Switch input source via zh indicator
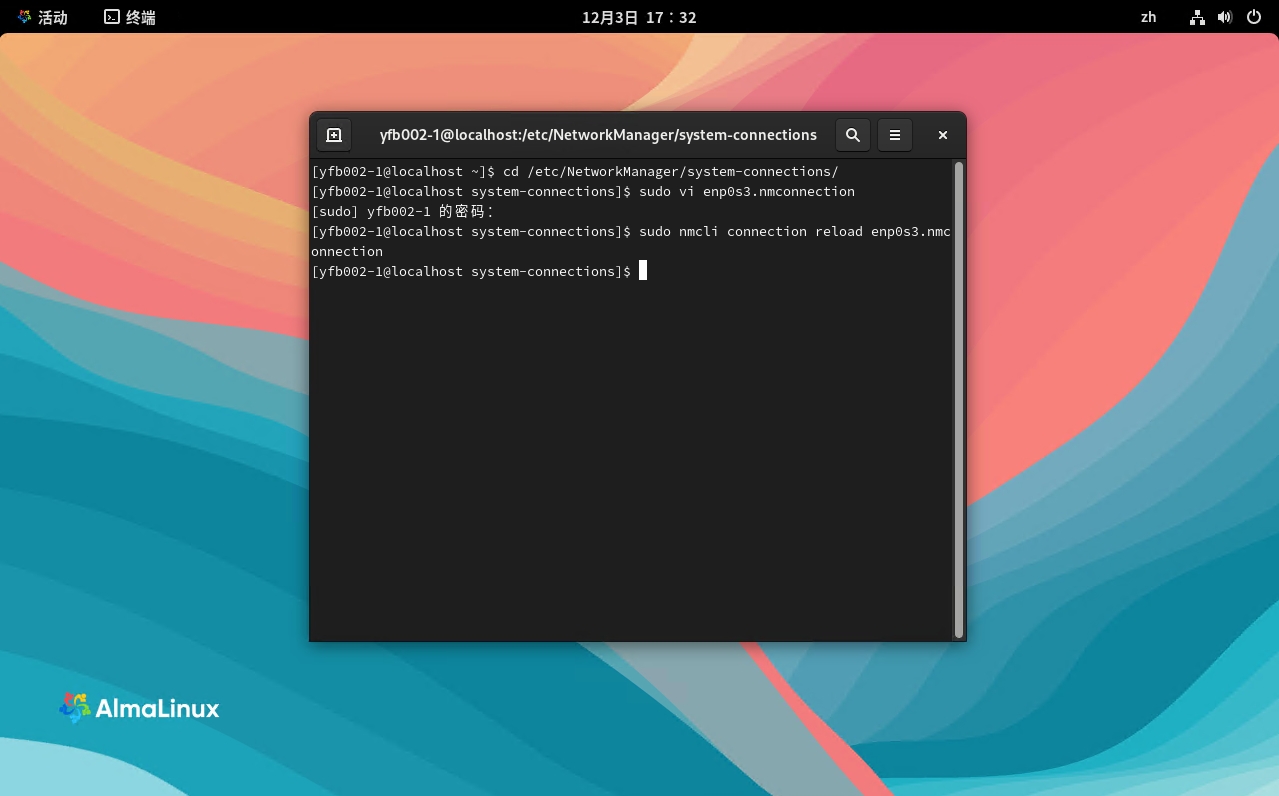This screenshot has height=796, width=1279. point(1148,17)
